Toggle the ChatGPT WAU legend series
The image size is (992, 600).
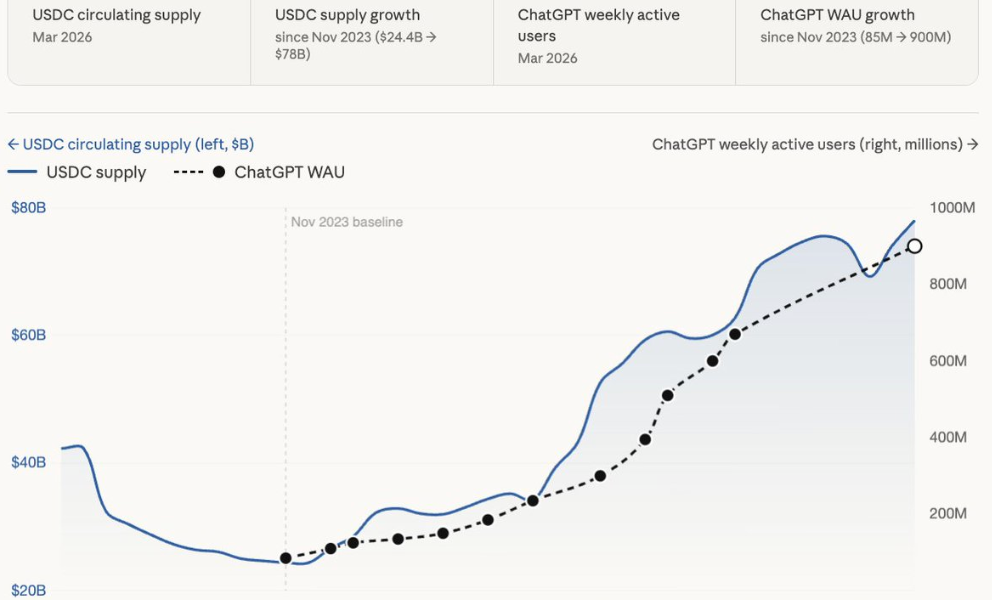click(x=289, y=172)
